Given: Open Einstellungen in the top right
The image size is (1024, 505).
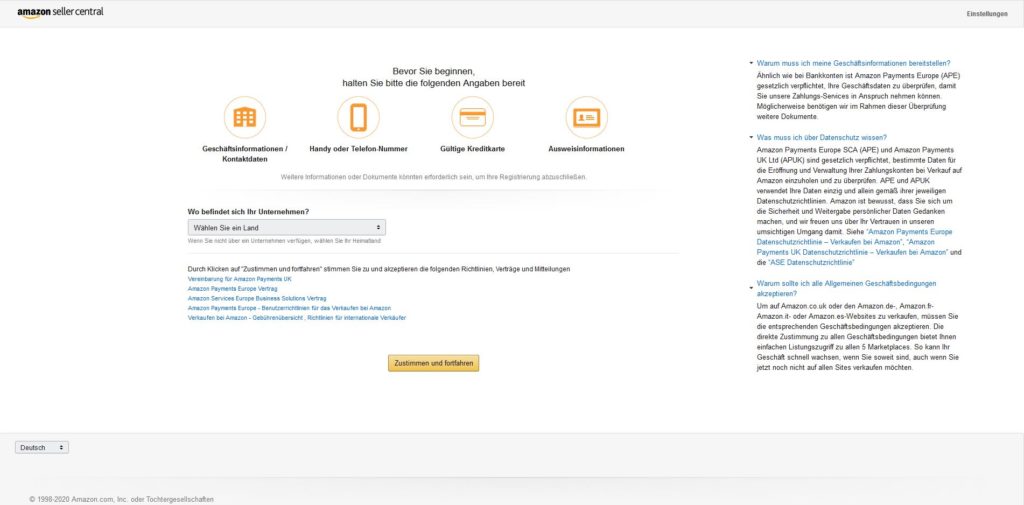Looking at the screenshot, I should [x=987, y=14].
